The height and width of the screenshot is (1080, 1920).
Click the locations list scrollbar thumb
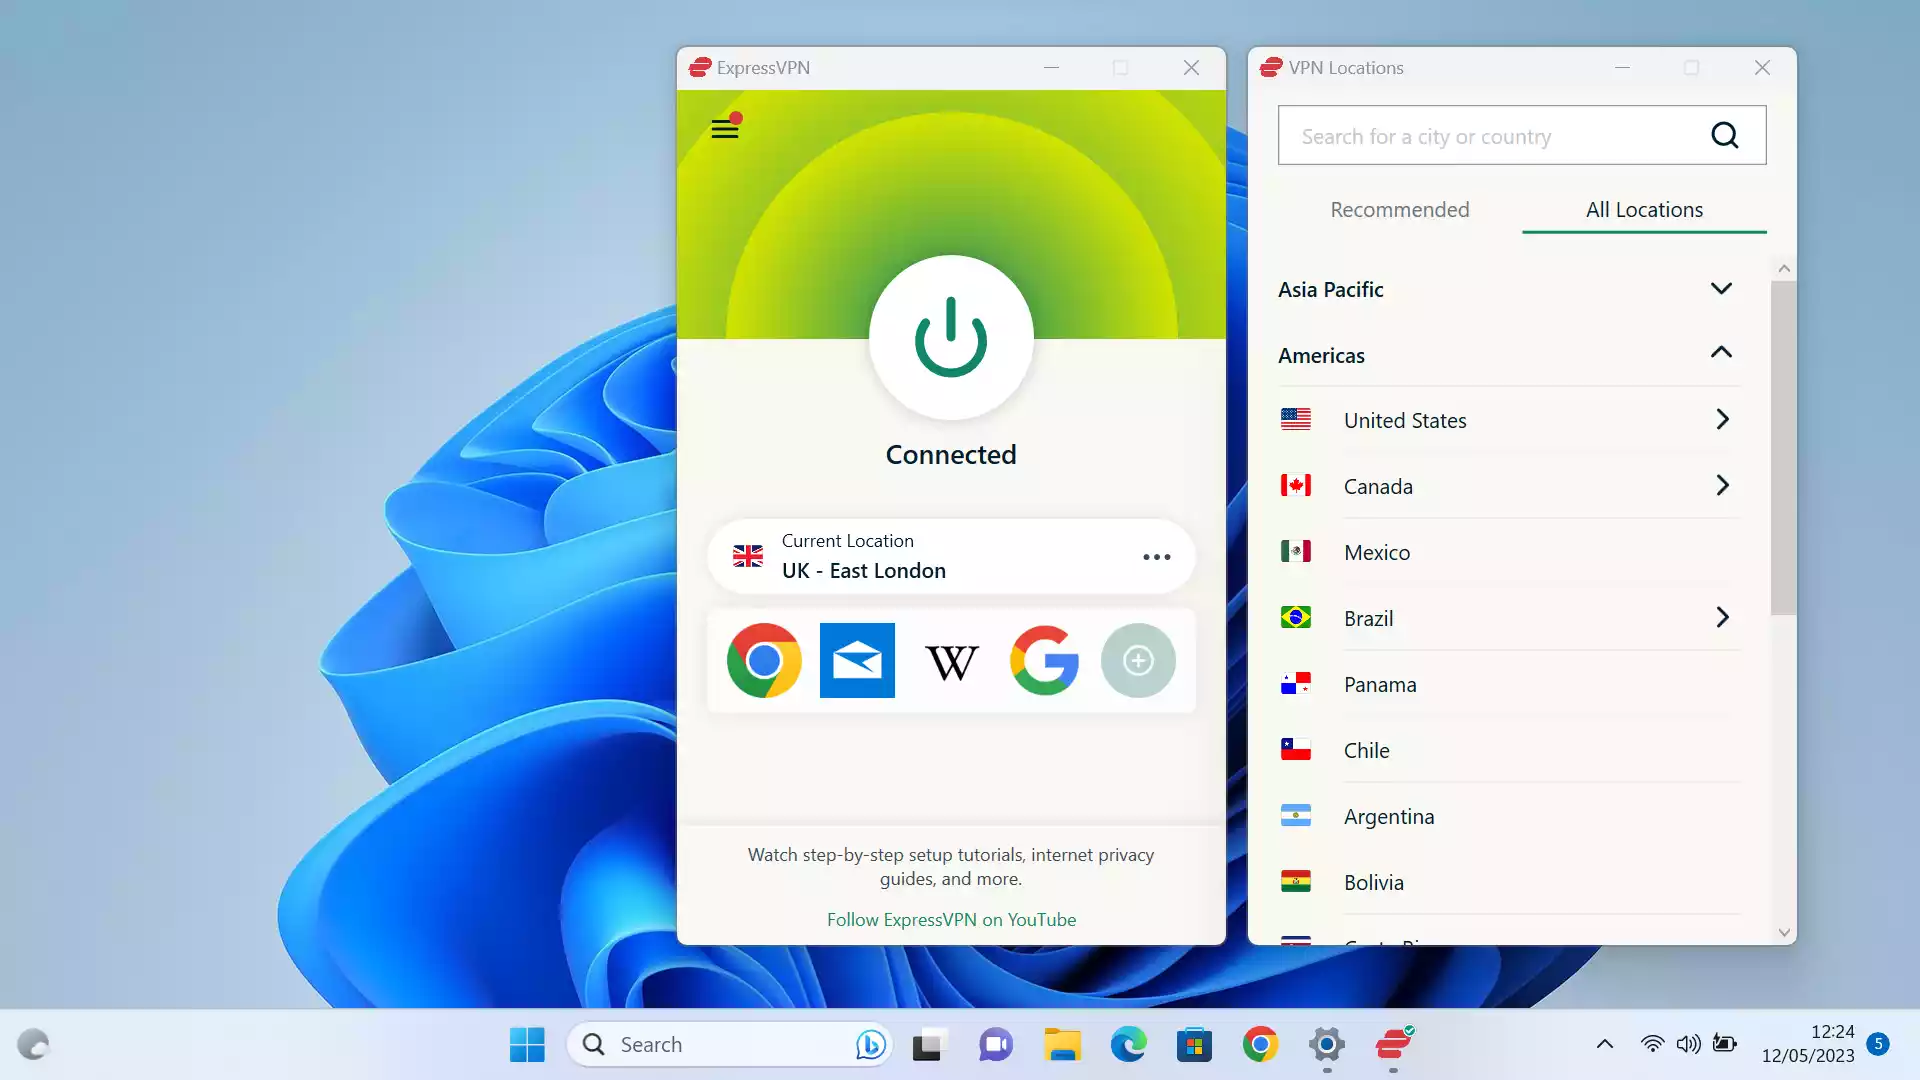[x=1783, y=448]
